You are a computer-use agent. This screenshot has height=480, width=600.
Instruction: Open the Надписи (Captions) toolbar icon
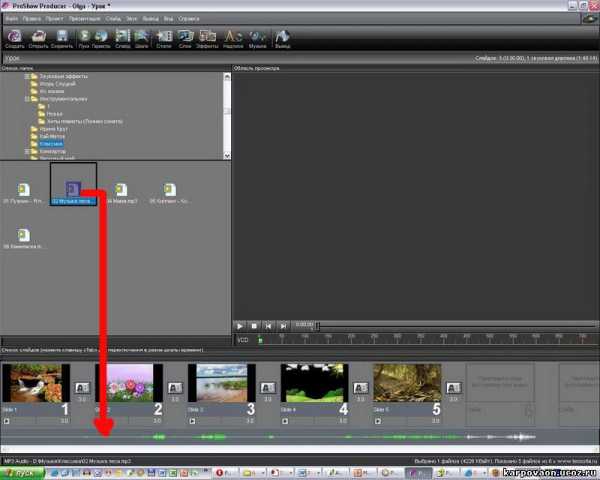coord(233,38)
